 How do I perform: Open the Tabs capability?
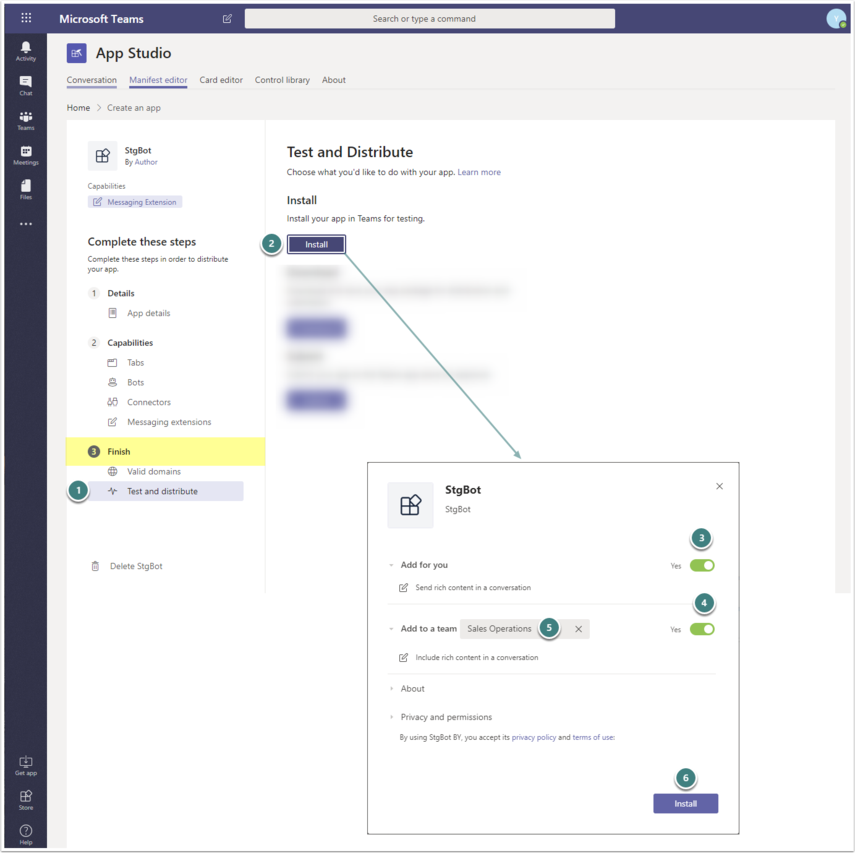click(x=135, y=363)
